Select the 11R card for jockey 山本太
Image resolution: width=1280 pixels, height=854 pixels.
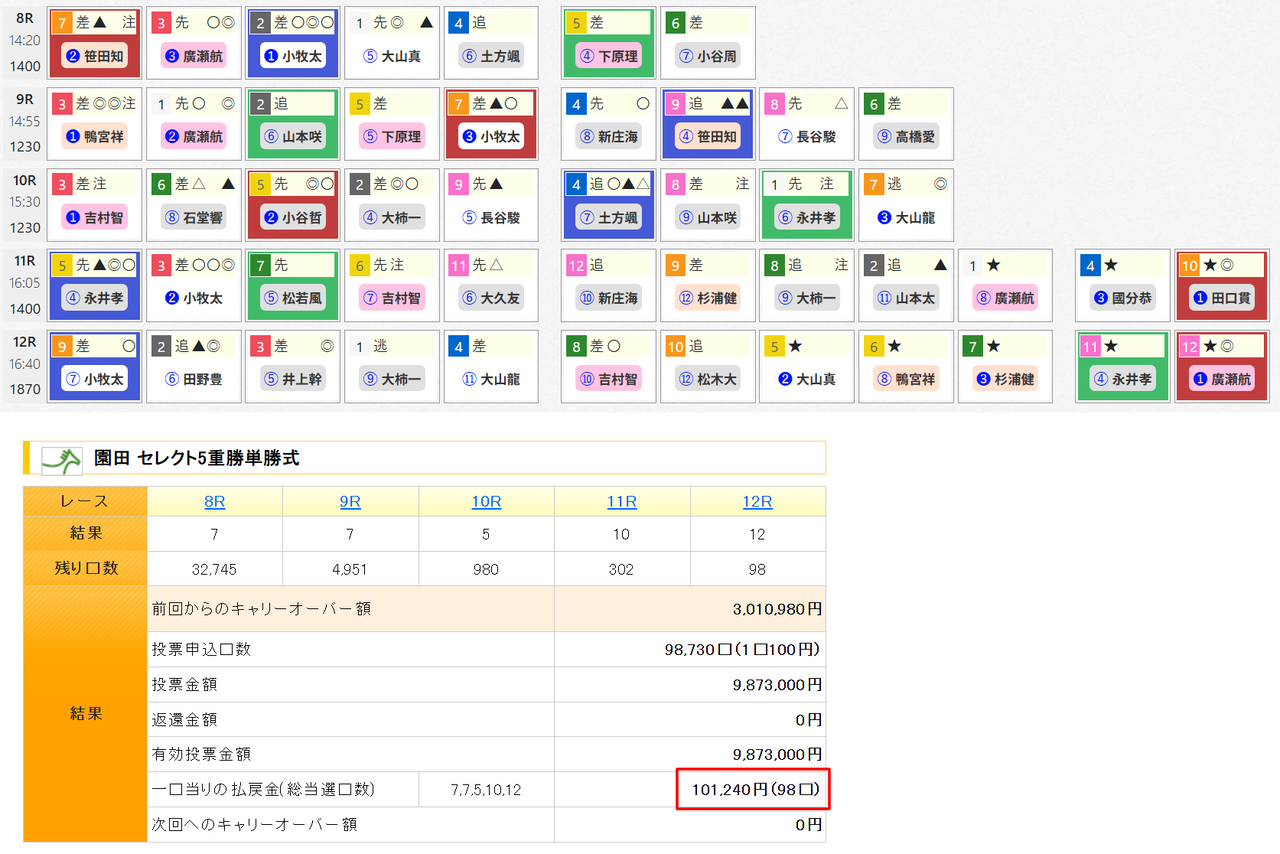tap(907, 285)
